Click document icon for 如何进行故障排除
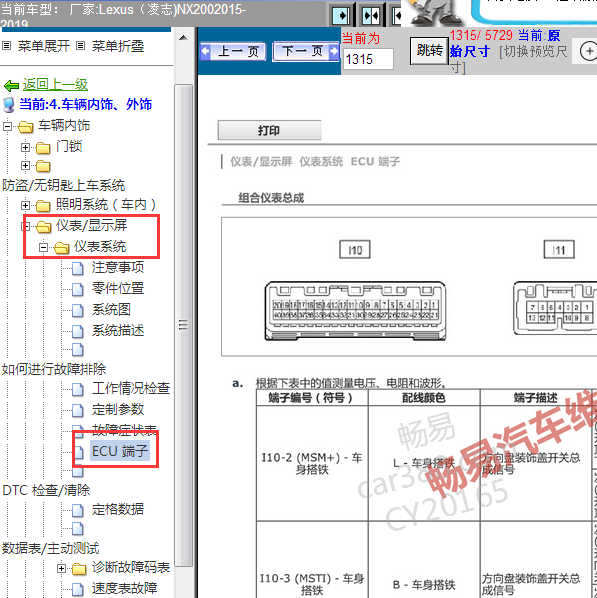 [78, 350]
